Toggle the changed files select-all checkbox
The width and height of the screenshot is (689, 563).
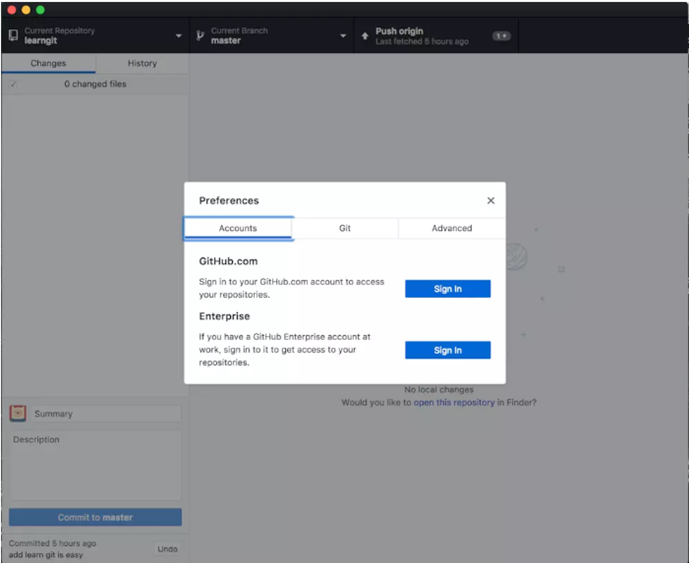coord(13,84)
